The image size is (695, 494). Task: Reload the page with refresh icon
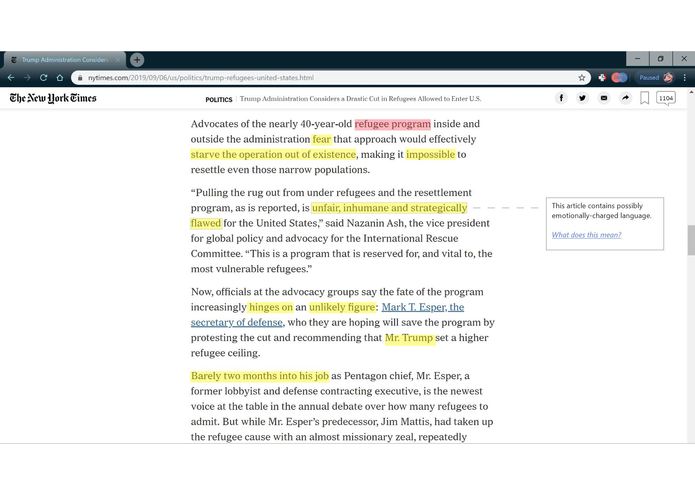pos(43,78)
